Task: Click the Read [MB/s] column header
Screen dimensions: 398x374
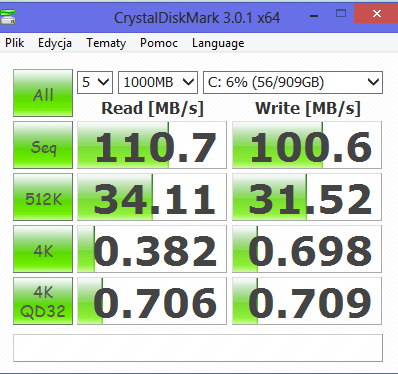Action: point(152,108)
